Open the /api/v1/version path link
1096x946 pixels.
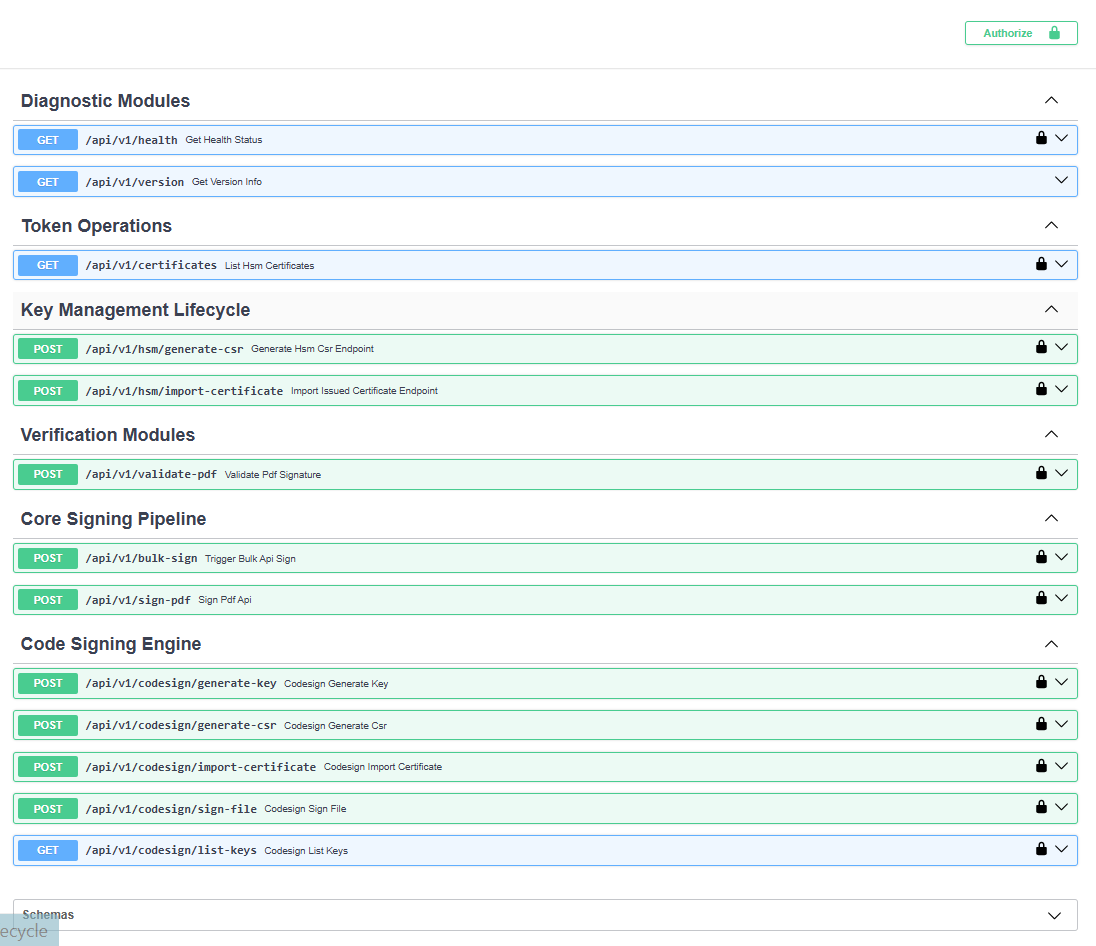[135, 182]
